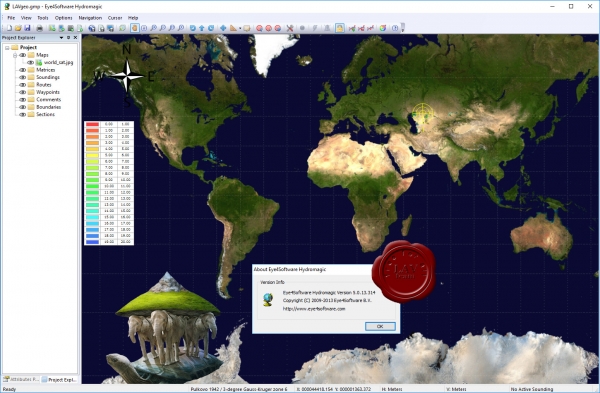This screenshot has width=600, height=393.
Task: Click red legend swatch for 0.00-1.00
Action: pyautogui.click(x=92, y=124)
